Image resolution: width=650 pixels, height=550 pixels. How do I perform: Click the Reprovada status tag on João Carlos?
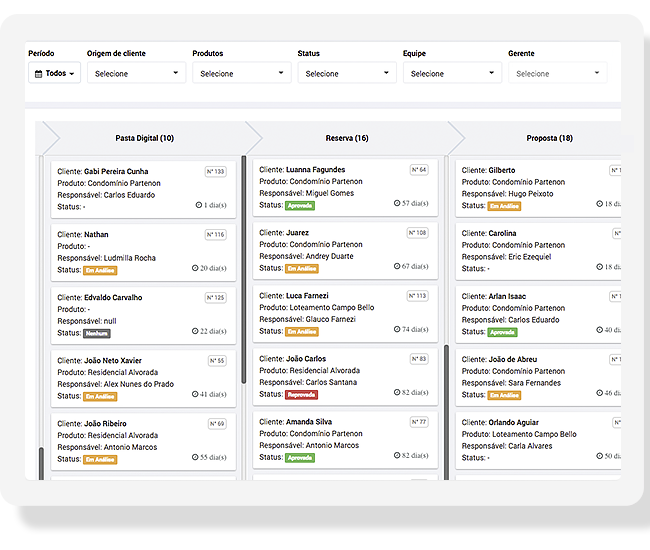302,395
